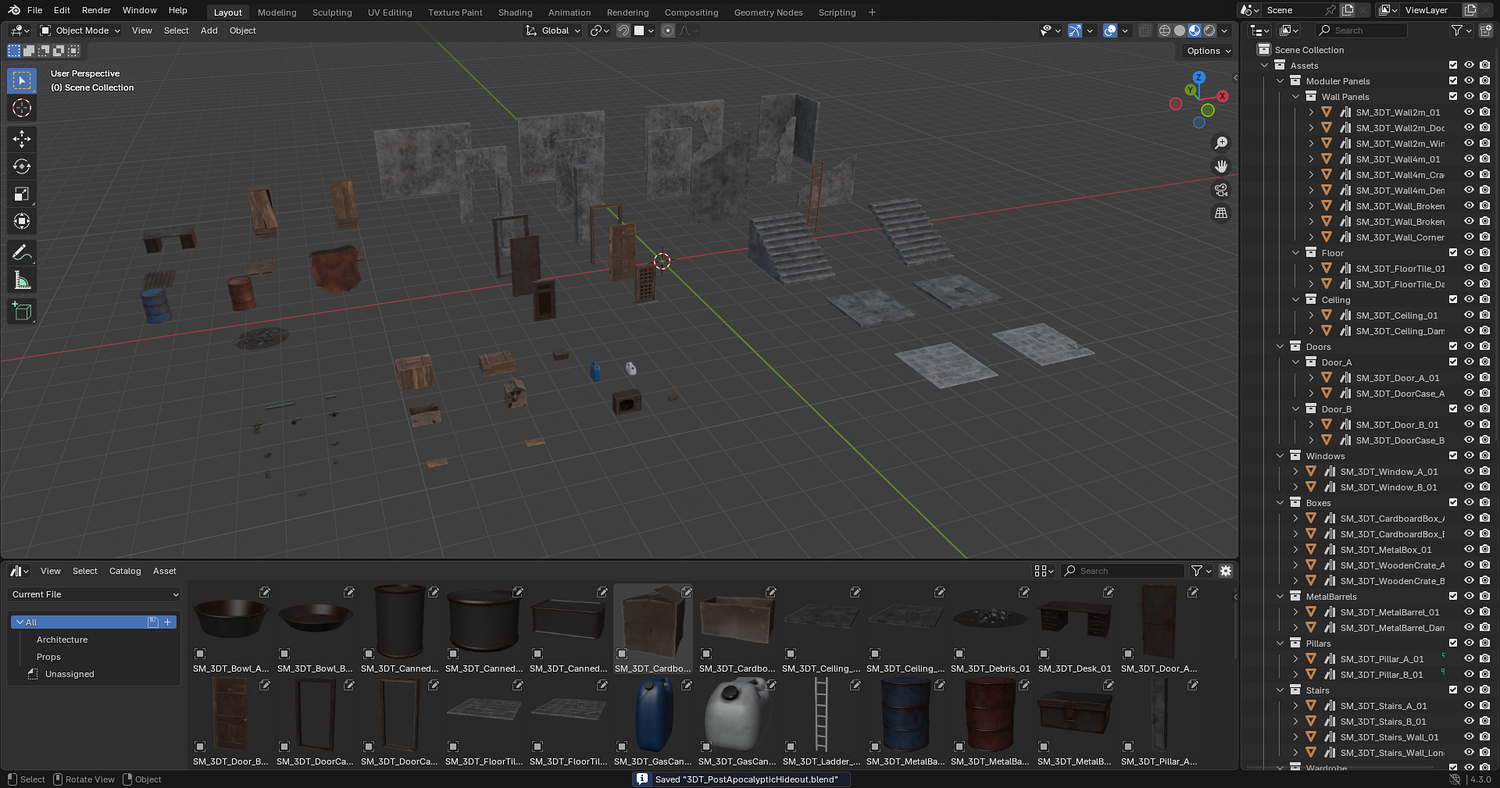
Task: Select the Rotate tool
Action: coord(22,166)
